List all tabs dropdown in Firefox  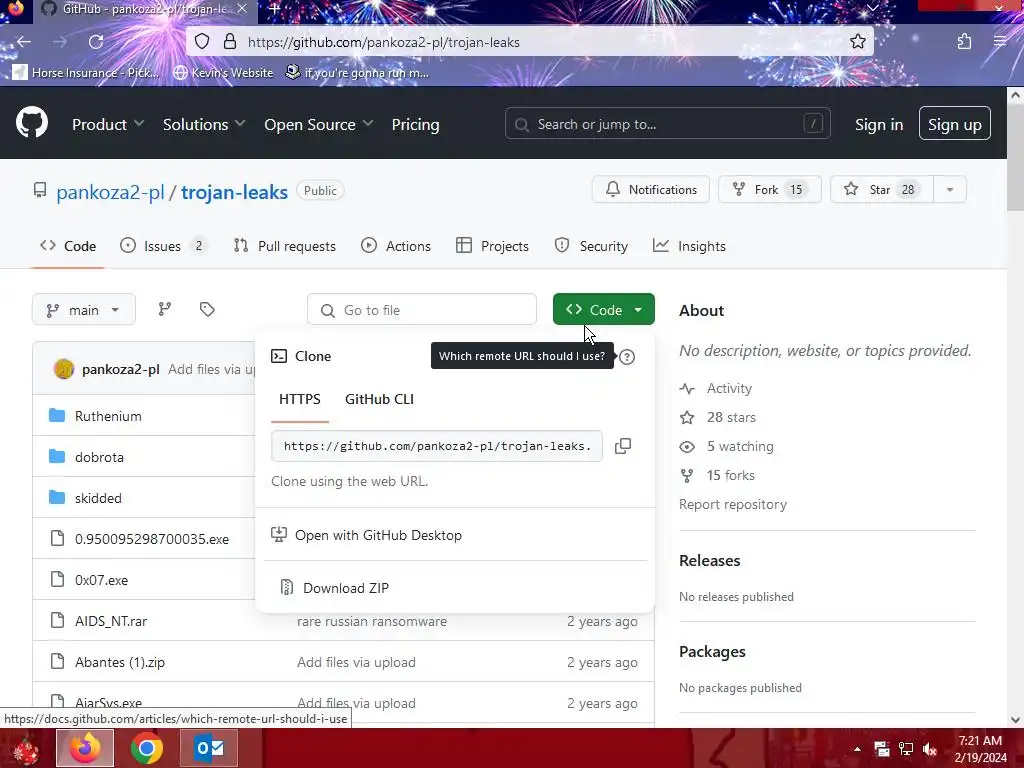point(872,8)
